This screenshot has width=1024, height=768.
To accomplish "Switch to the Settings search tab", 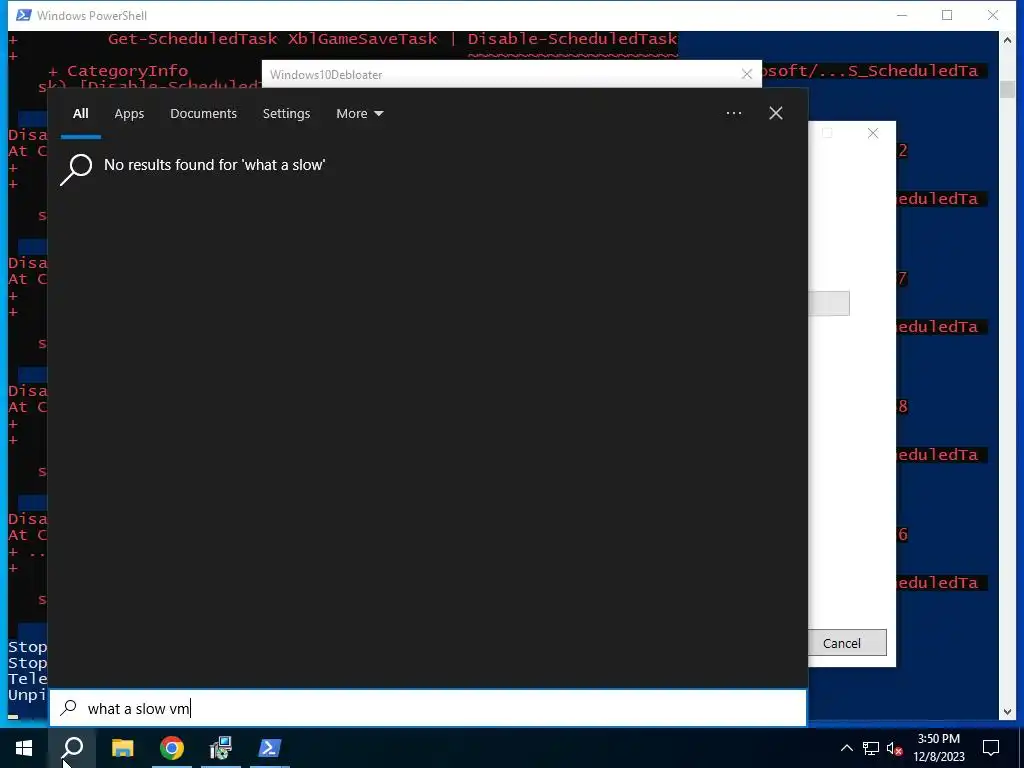I will (x=286, y=114).
